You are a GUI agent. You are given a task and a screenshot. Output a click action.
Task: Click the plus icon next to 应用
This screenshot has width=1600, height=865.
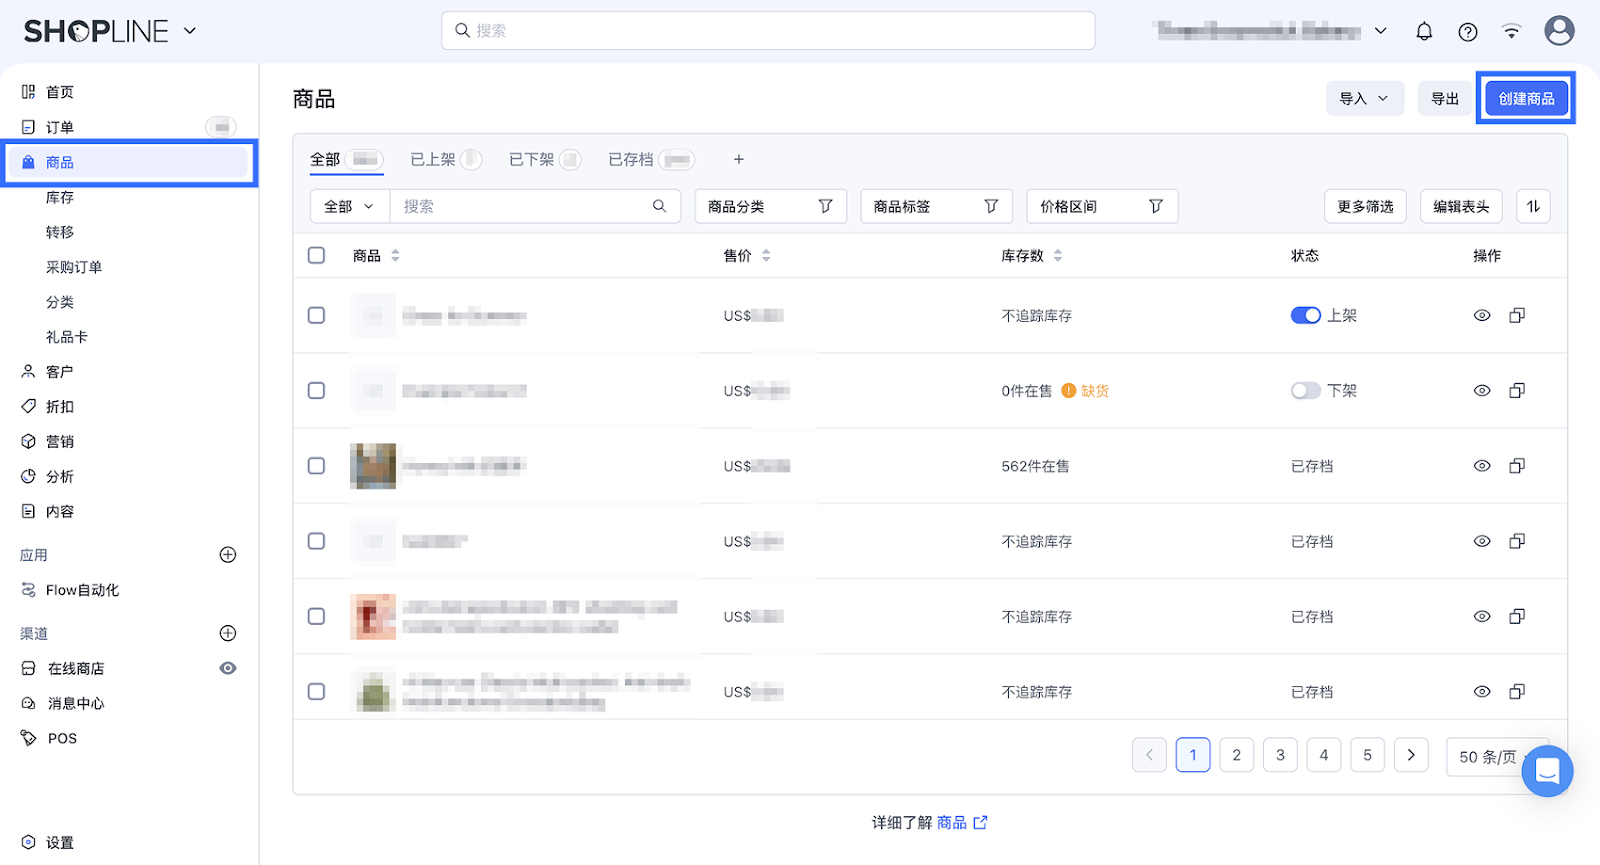coord(228,555)
